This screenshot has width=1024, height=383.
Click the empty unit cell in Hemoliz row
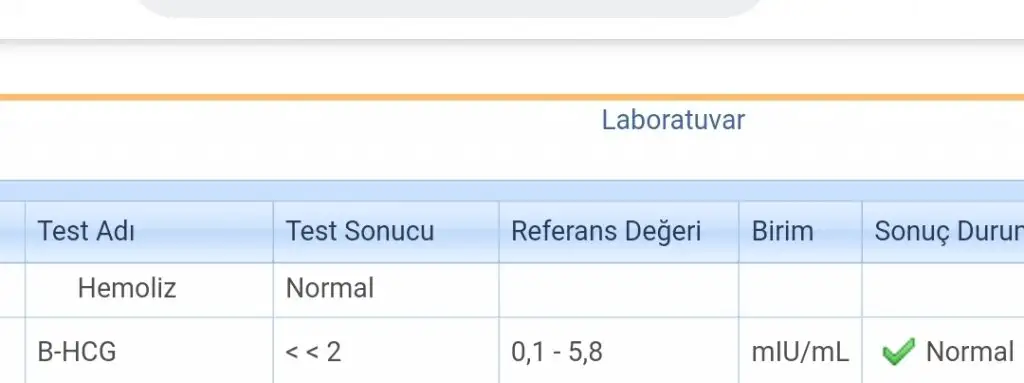(x=801, y=290)
